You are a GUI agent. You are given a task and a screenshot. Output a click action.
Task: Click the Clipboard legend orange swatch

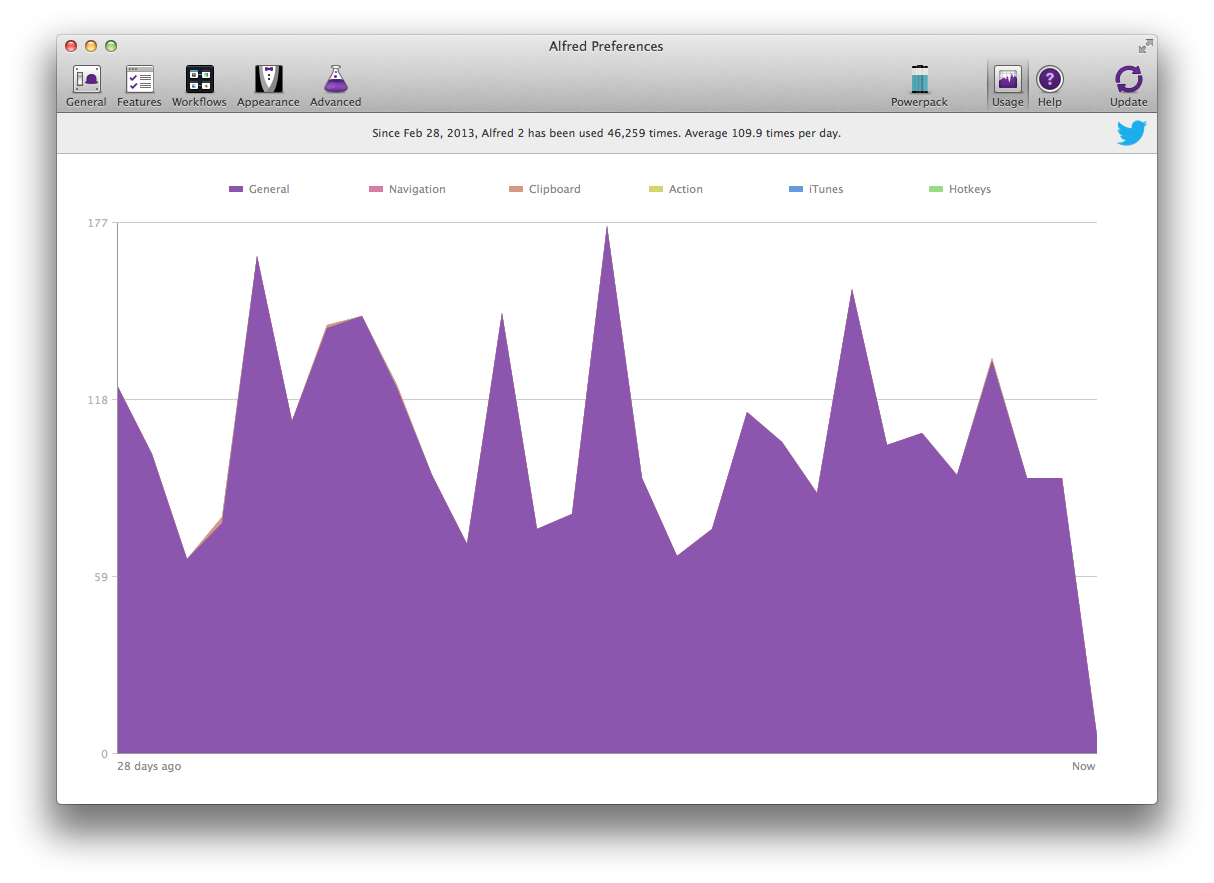pyautogui.click(x=516, y=189)
